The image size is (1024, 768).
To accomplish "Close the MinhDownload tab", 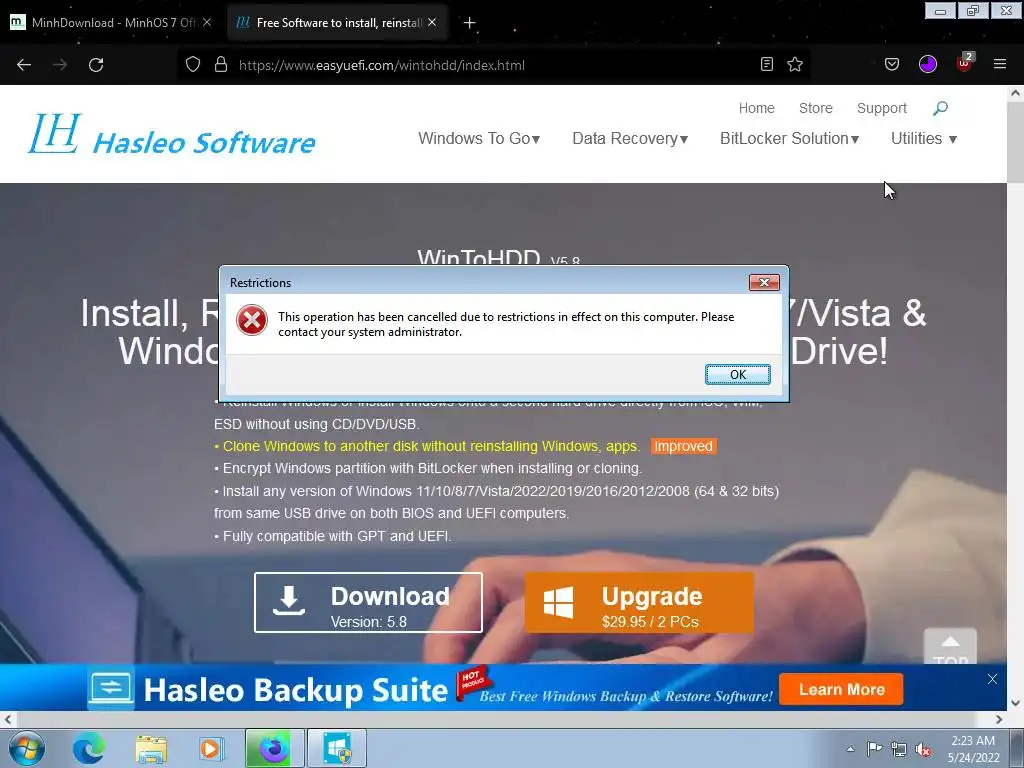I will [x=207, y=22].
